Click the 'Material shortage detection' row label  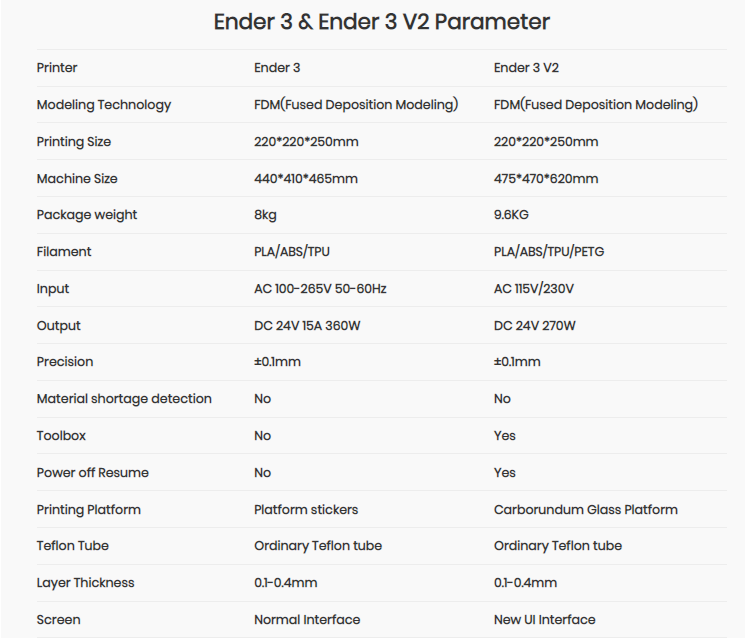pyautogui.click(x=124, y=399)
